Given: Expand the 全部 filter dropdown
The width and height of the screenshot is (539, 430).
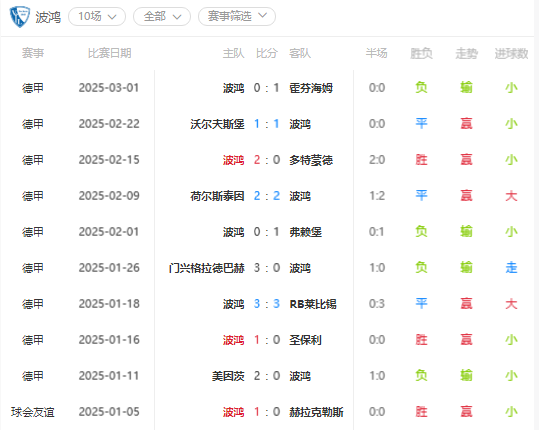Looking at the screenshot, I should tap(162, 16).
